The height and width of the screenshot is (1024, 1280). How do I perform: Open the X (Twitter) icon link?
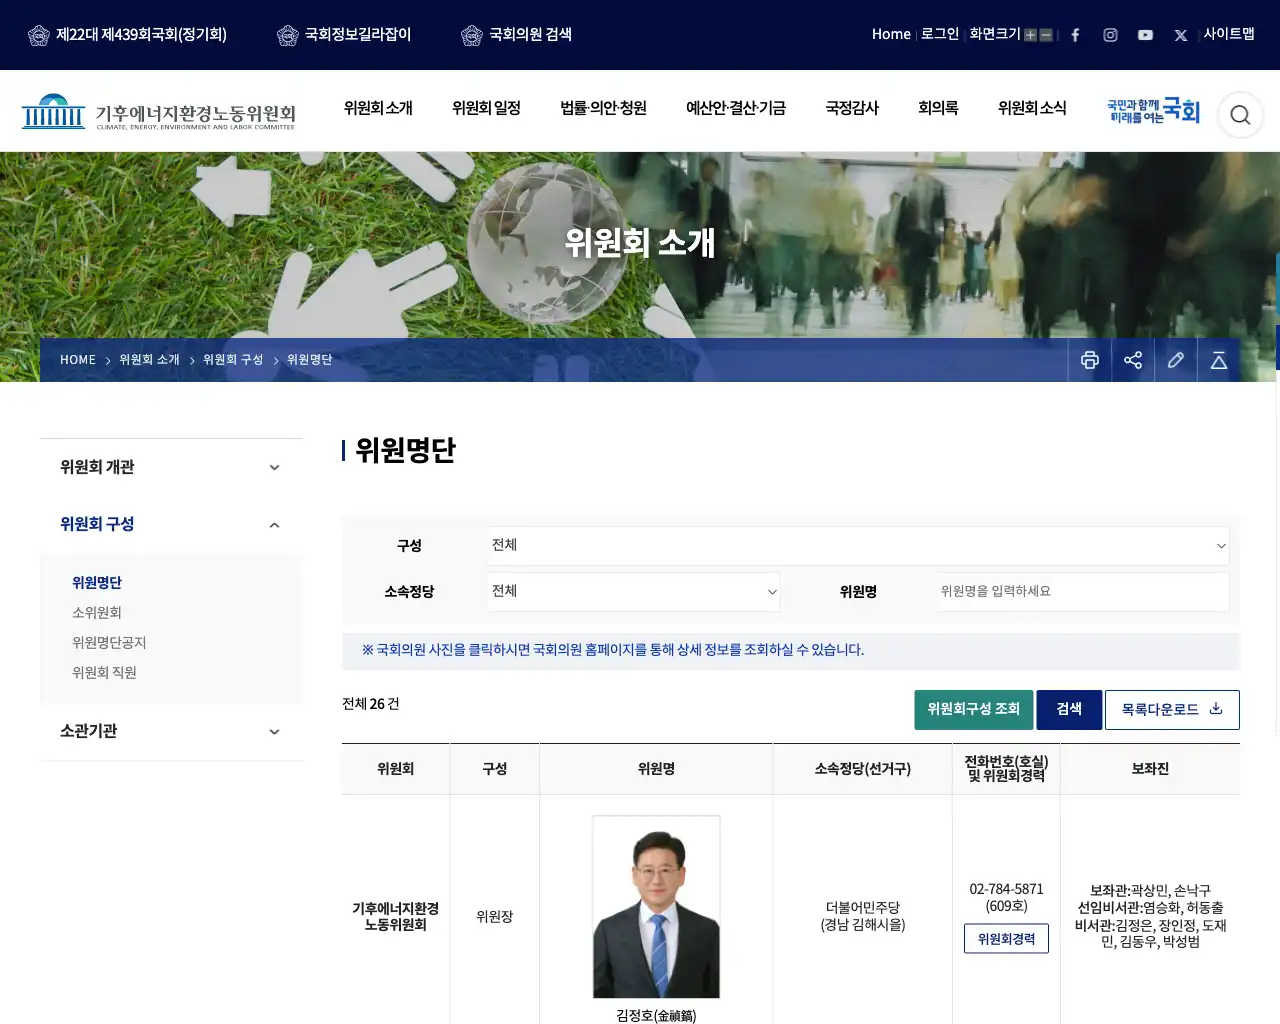pos(1181,35)
